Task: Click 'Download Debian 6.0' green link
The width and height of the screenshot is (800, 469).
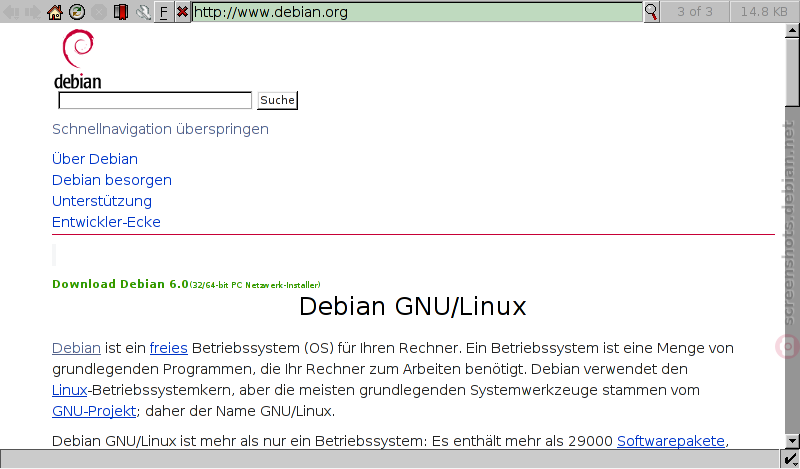Action: click(120, 284)
